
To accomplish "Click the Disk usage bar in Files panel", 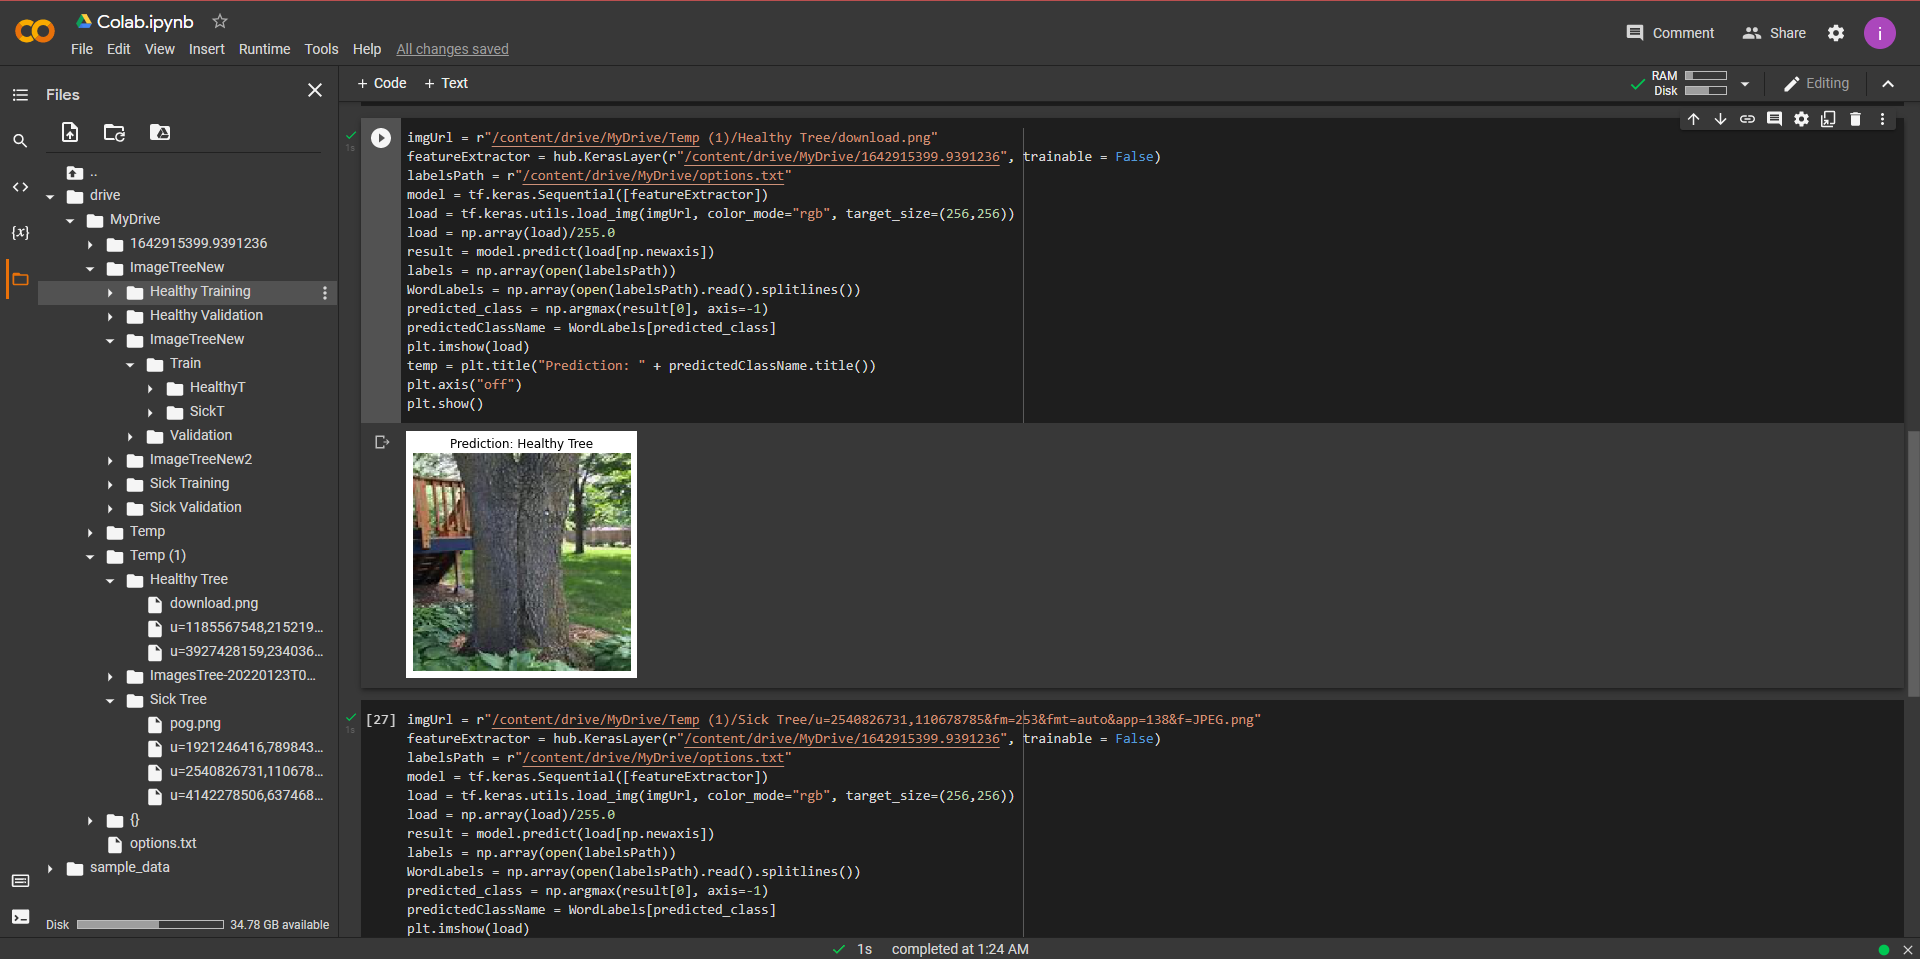I will 150,925.
